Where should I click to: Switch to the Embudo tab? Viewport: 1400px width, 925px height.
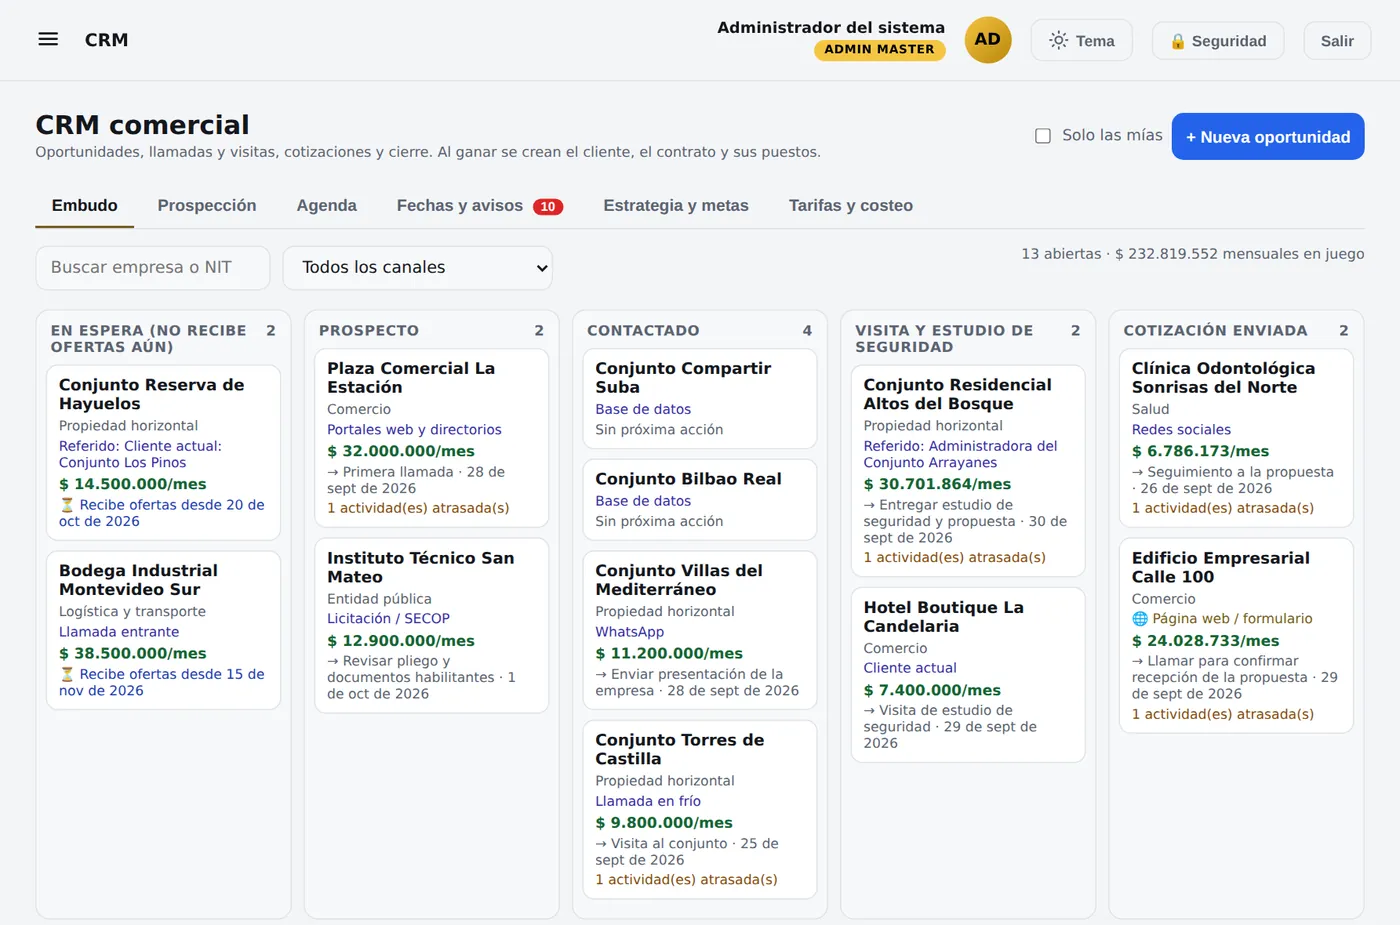(x=85, y=205)
